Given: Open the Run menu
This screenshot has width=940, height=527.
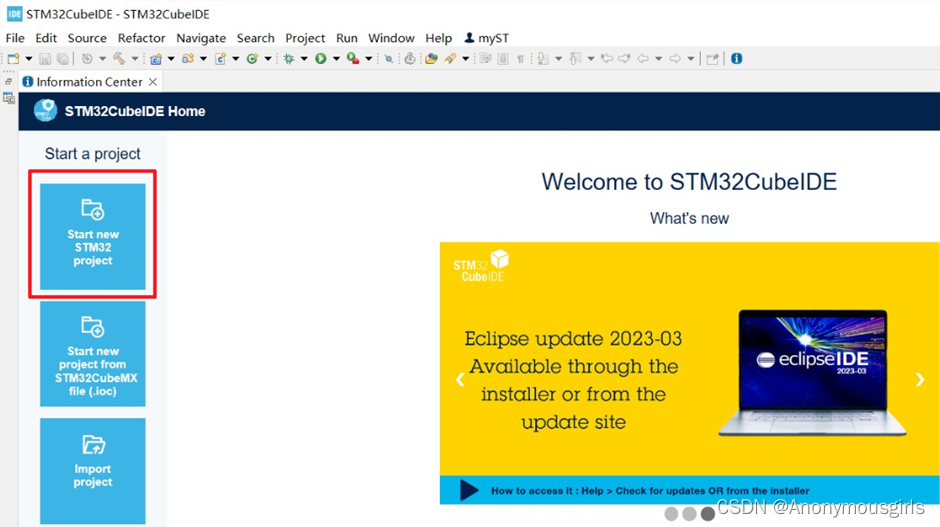Looking at the screenshot, I should (347, 38).
